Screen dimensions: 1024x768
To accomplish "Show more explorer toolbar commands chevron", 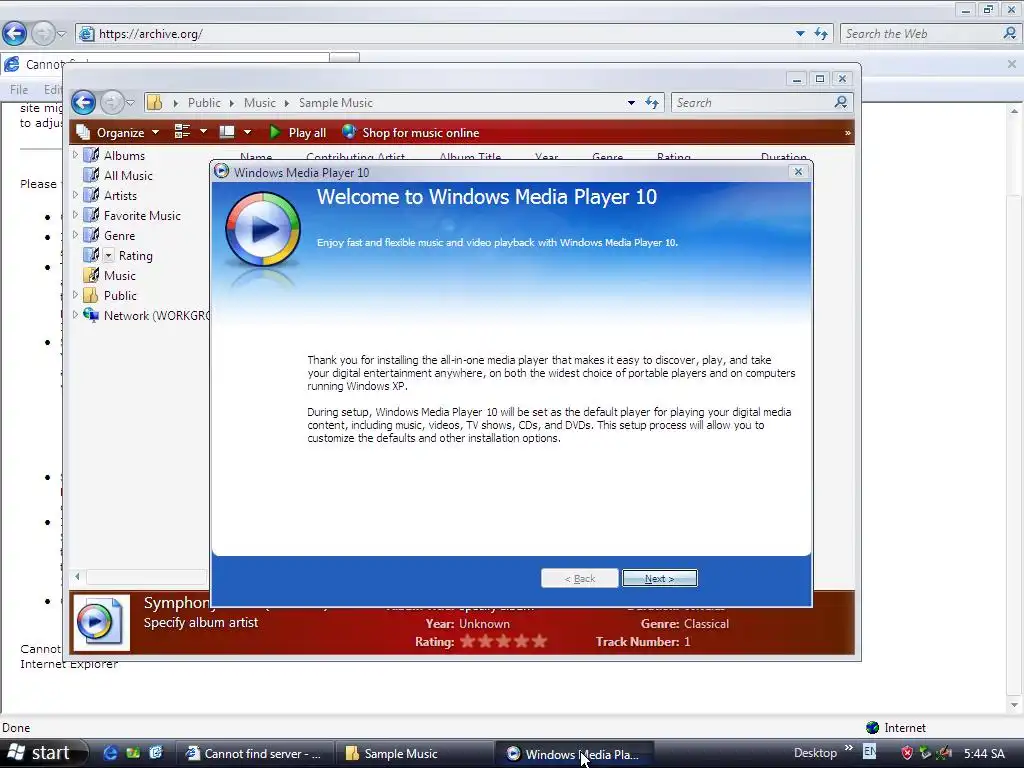I will point(848,133).
